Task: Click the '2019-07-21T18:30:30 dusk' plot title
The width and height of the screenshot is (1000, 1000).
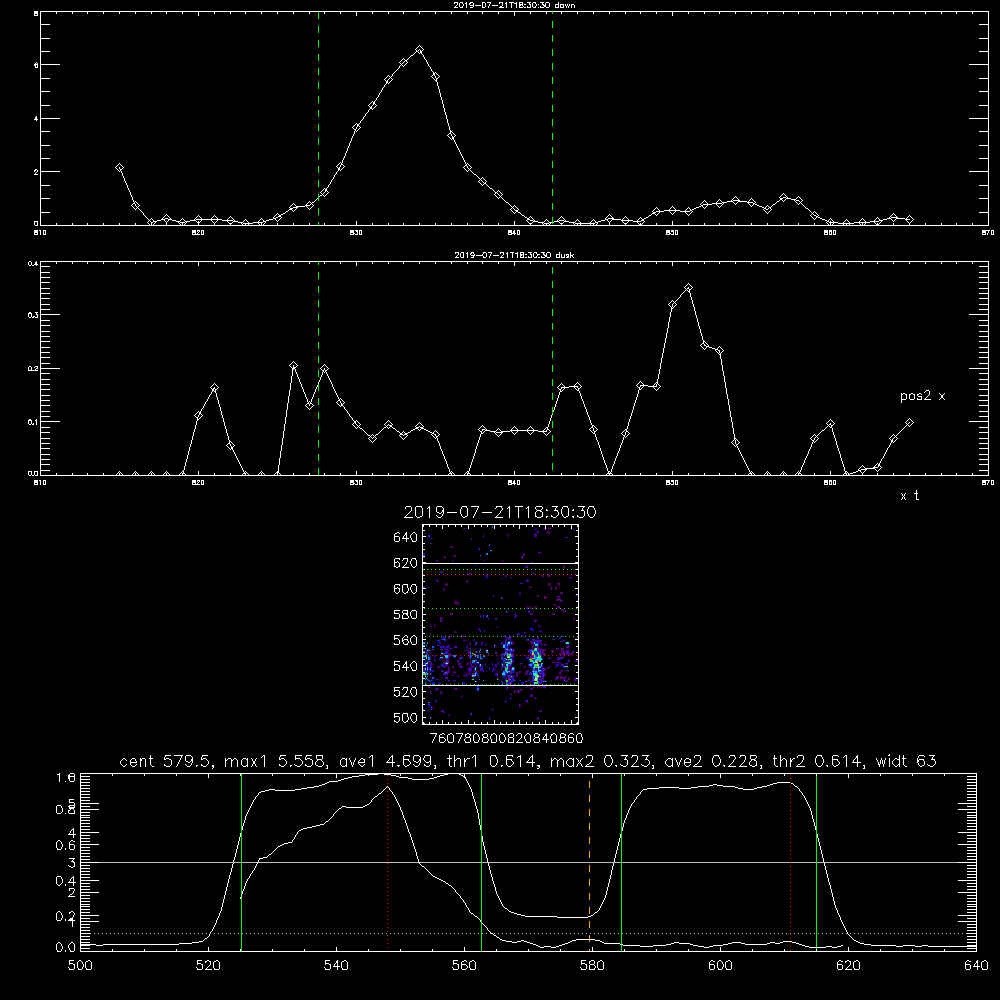Action: pos(514,255)
